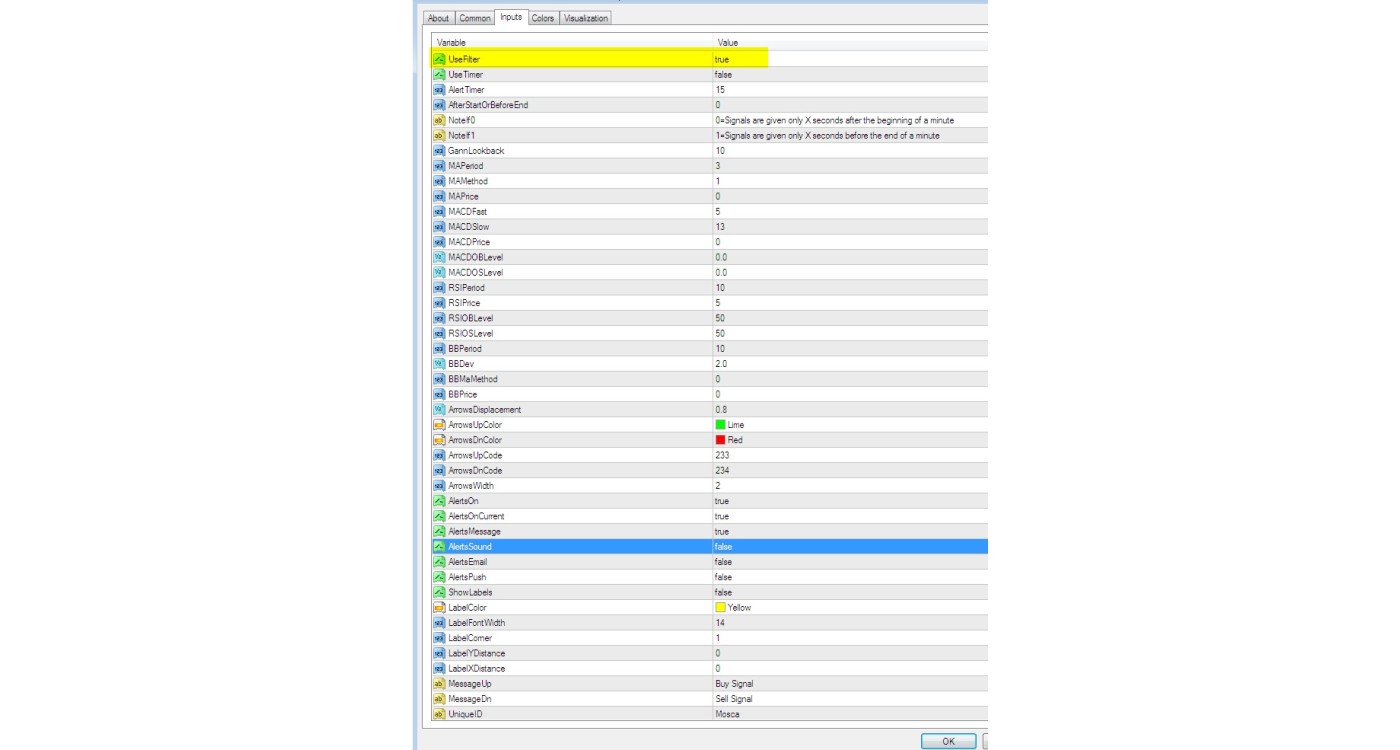Toggle the UseTimer false value
This screenshot has width=1400, height=750.
pos(722,75)
